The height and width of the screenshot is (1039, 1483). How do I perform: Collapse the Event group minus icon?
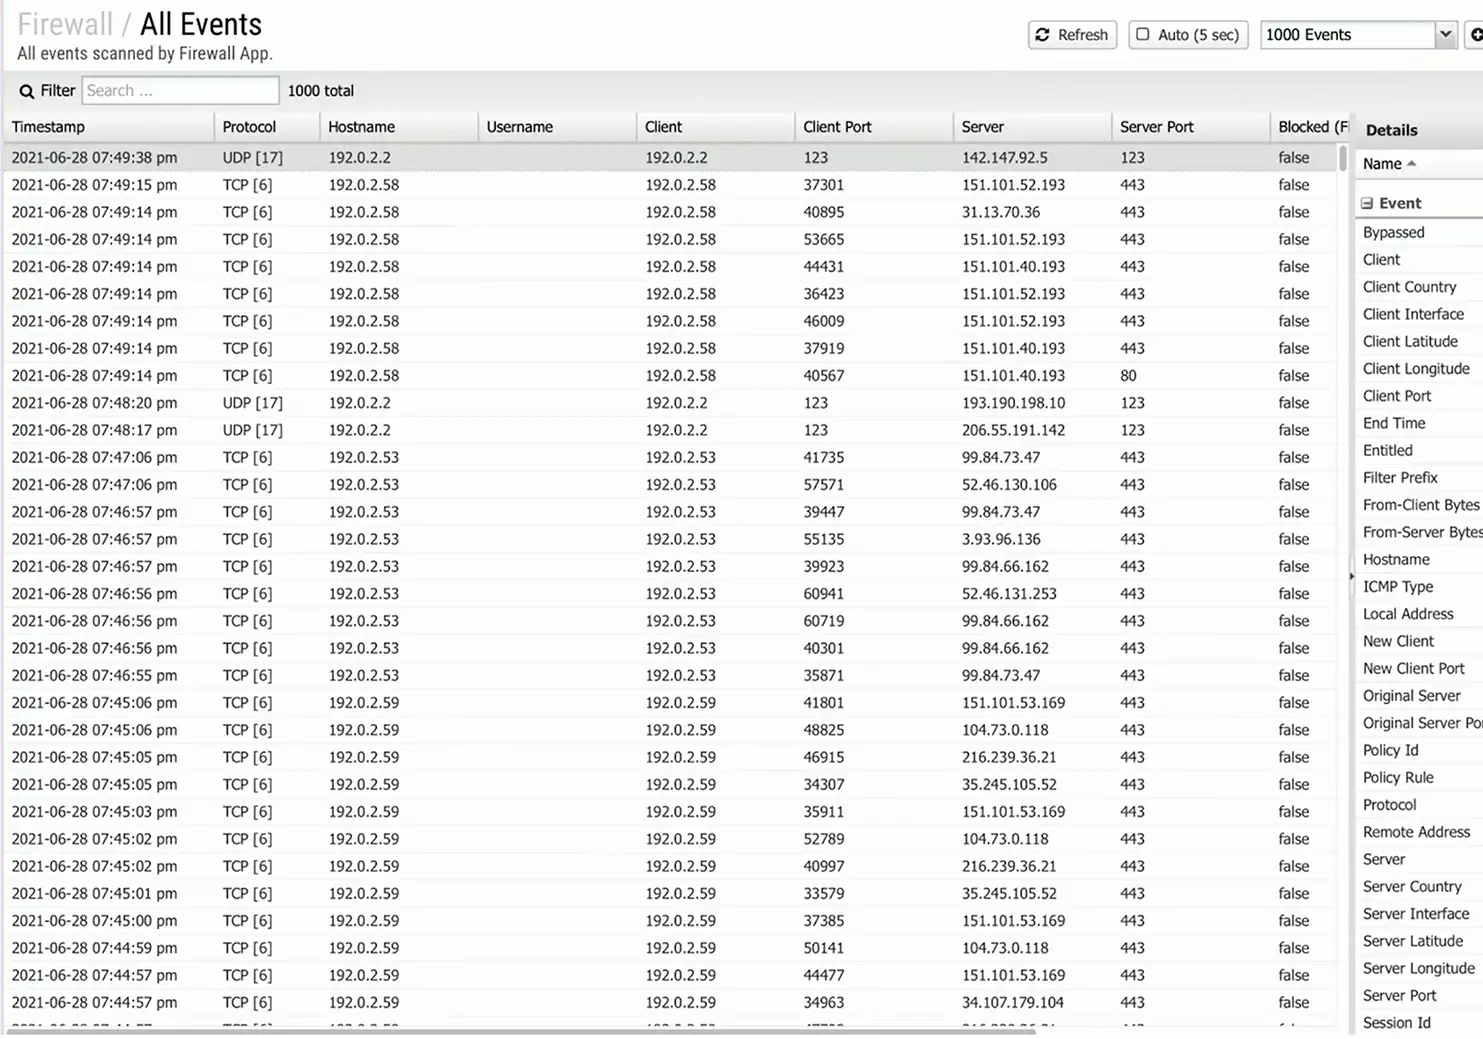point(1367,203)
